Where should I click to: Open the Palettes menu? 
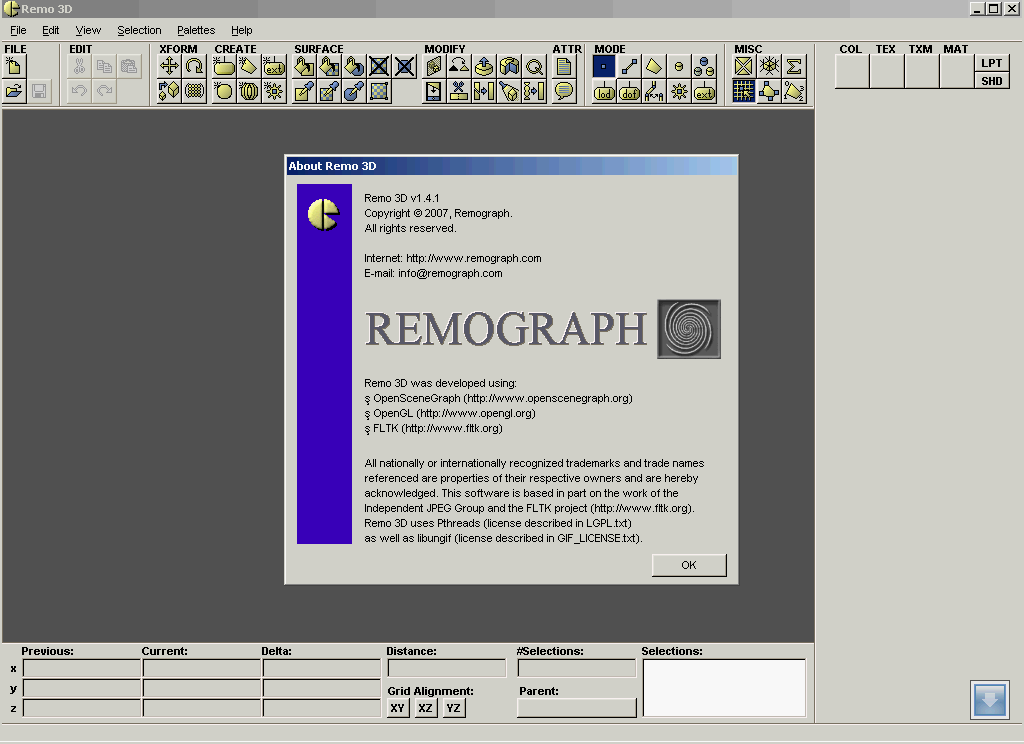[x=196, y=30]
